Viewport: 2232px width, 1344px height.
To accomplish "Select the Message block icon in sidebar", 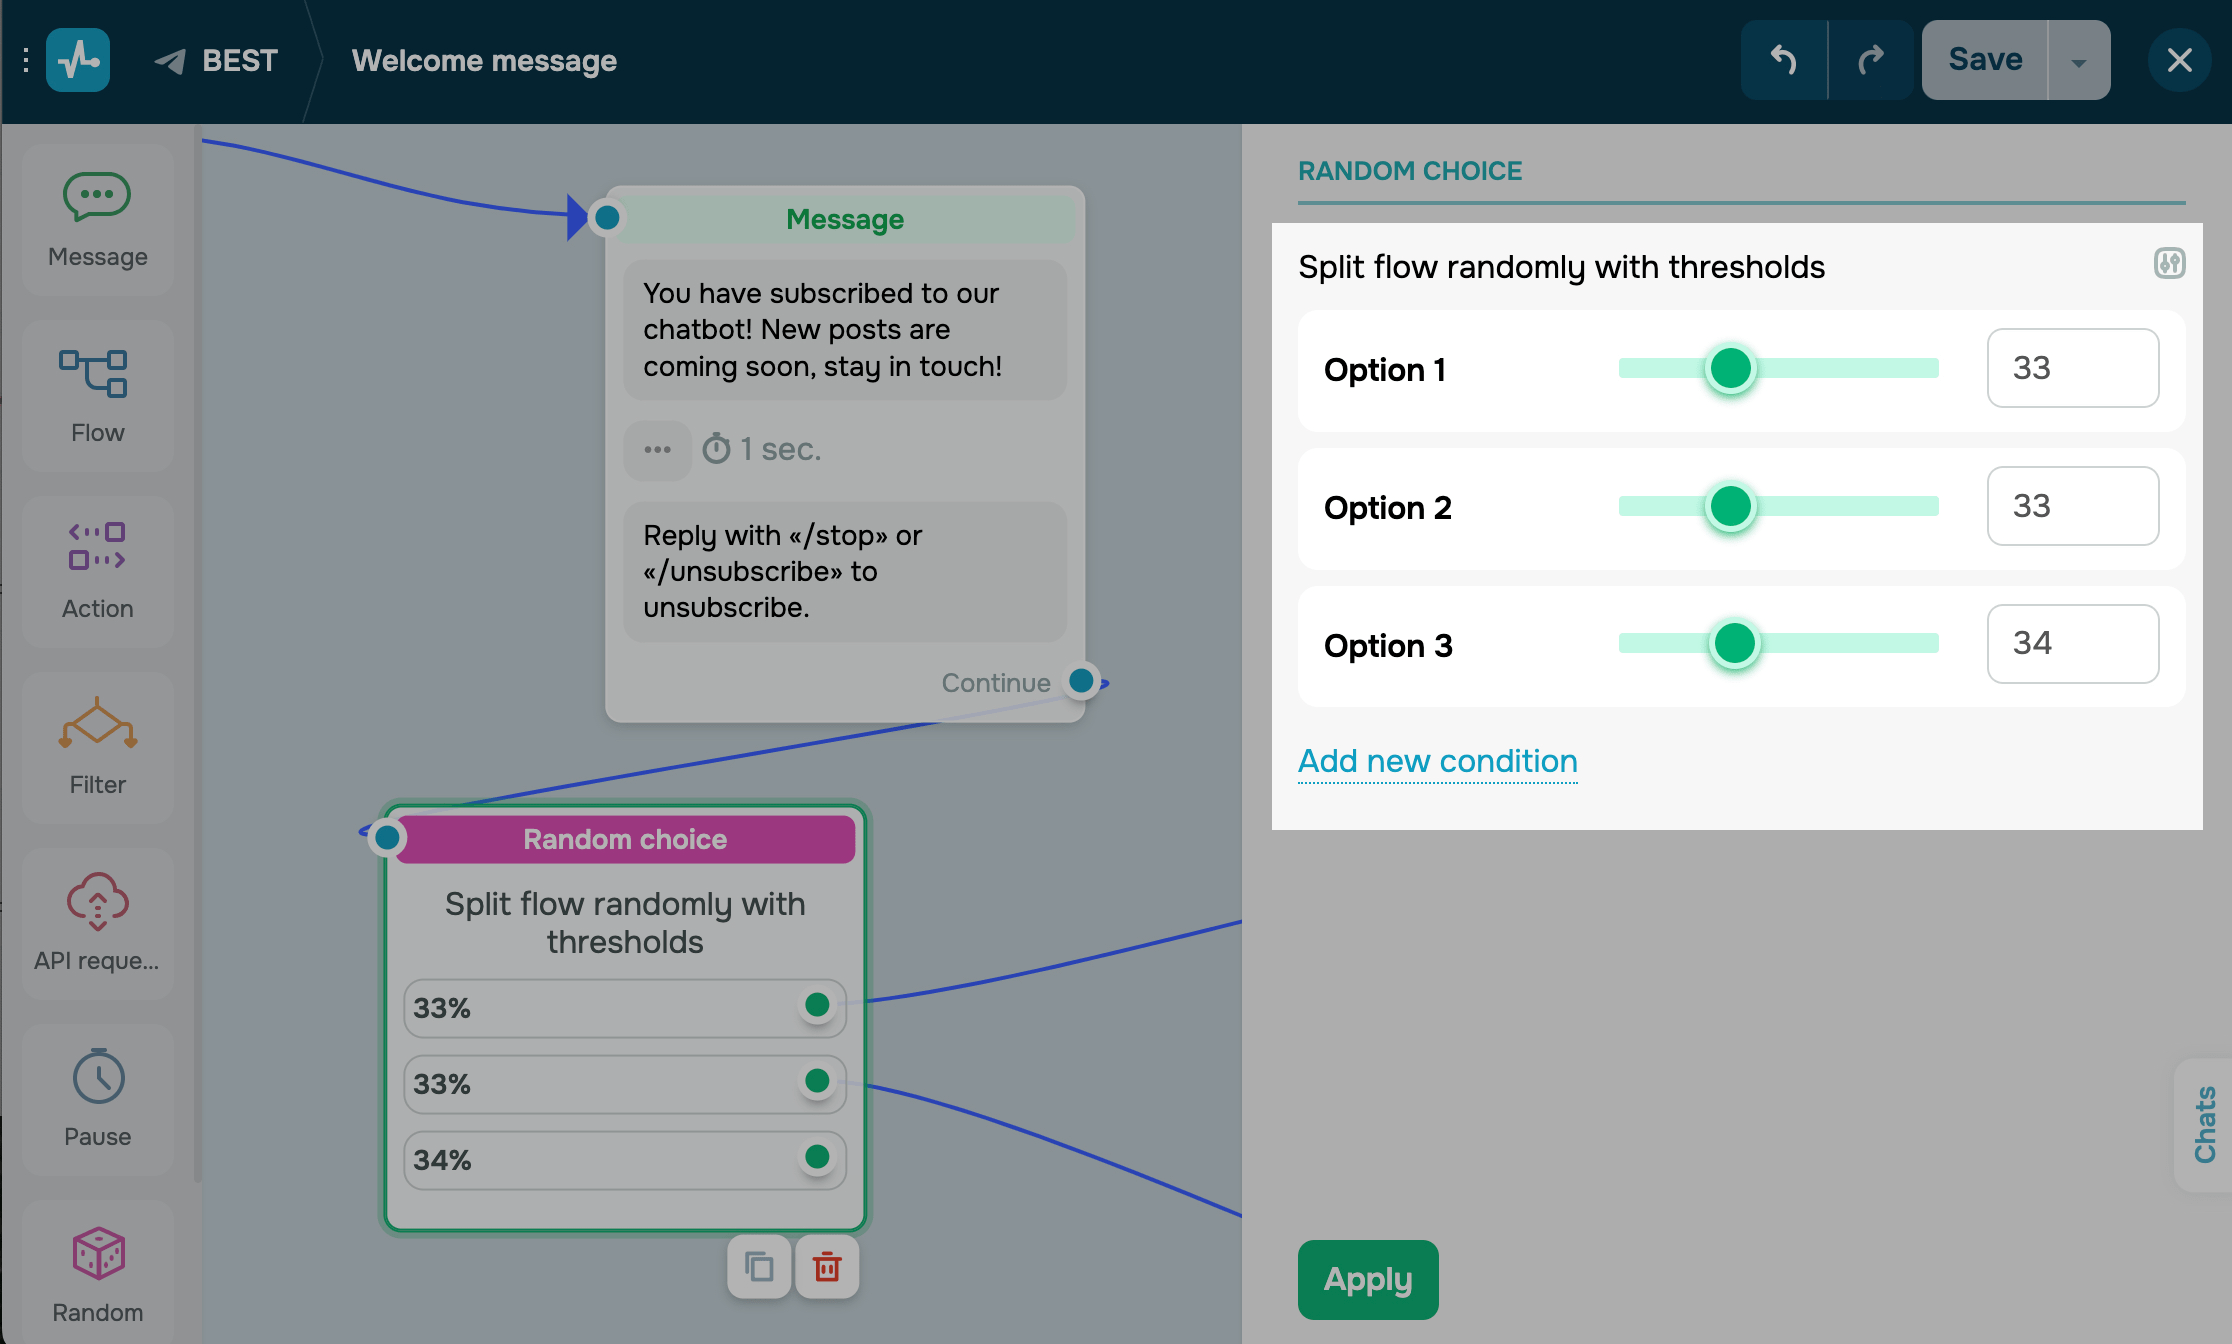I will [97, 197].
